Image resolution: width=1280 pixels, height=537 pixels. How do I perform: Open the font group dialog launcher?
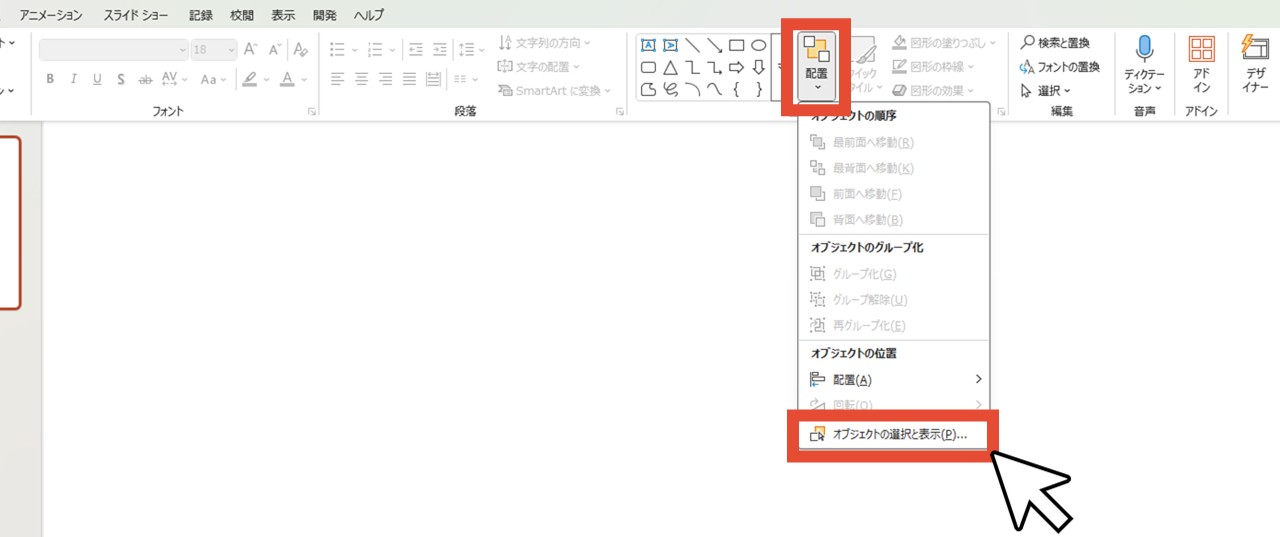pyautogui.click(x=311, y=112)
